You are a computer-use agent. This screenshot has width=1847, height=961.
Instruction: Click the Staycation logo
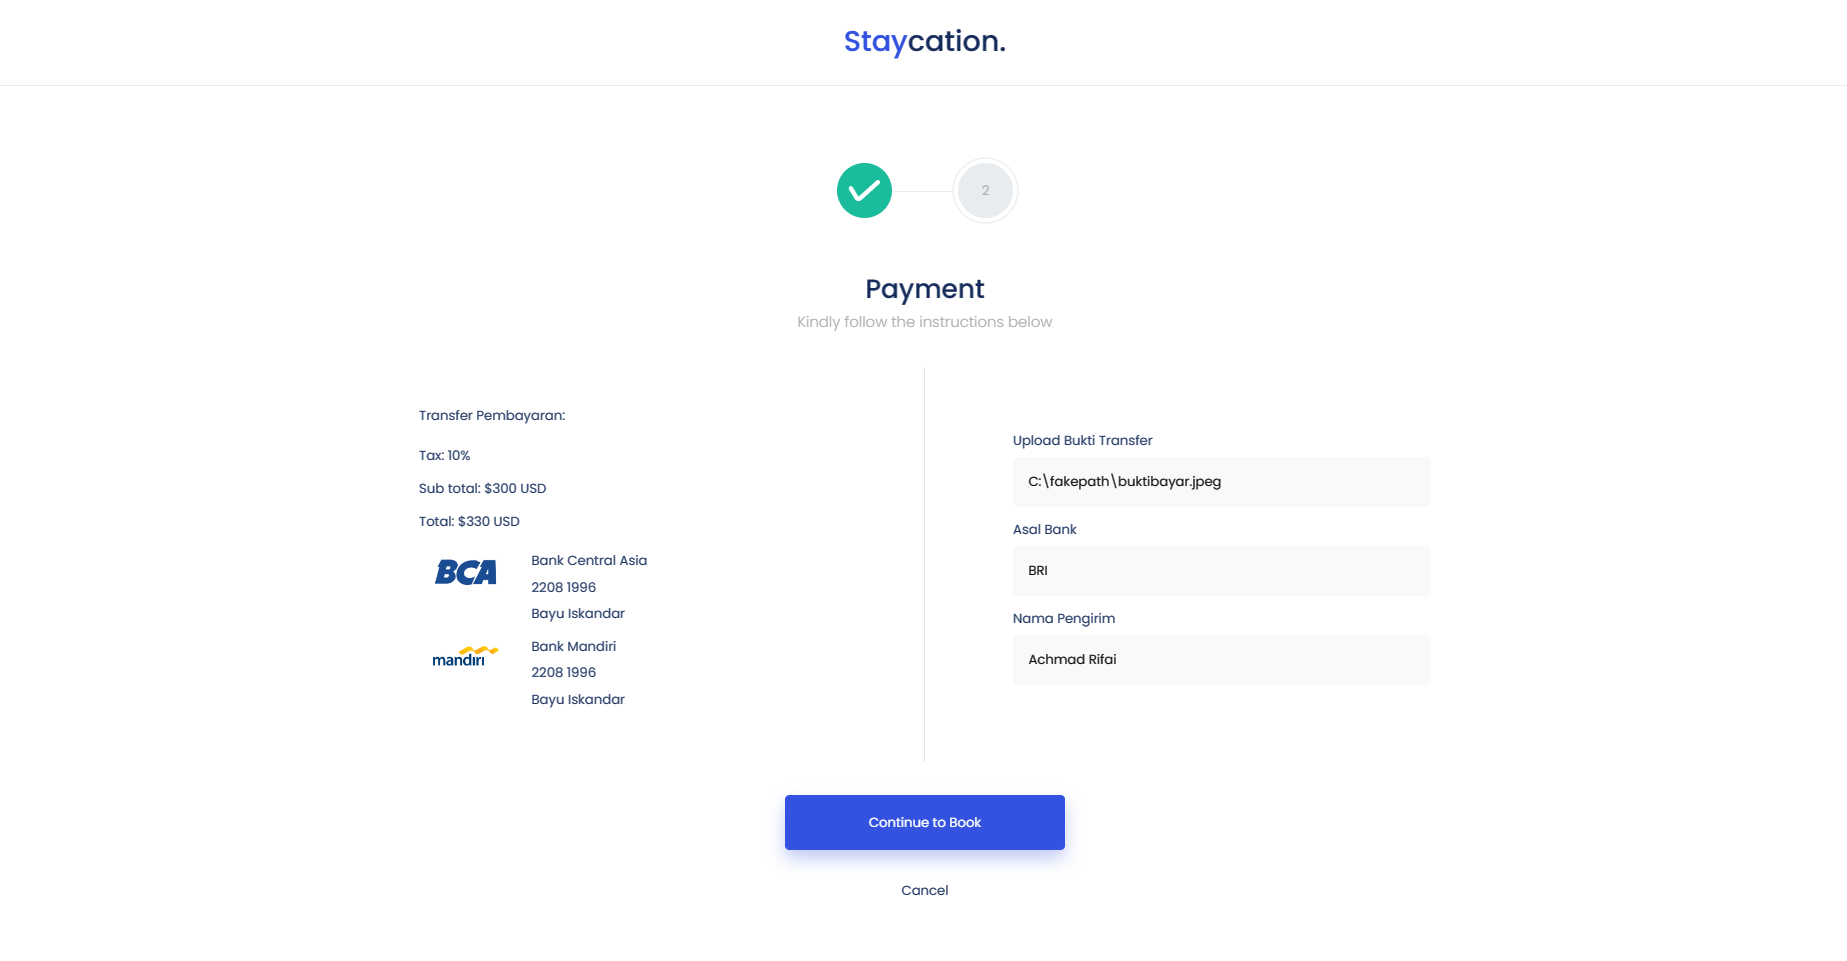(x=924, y=42)
